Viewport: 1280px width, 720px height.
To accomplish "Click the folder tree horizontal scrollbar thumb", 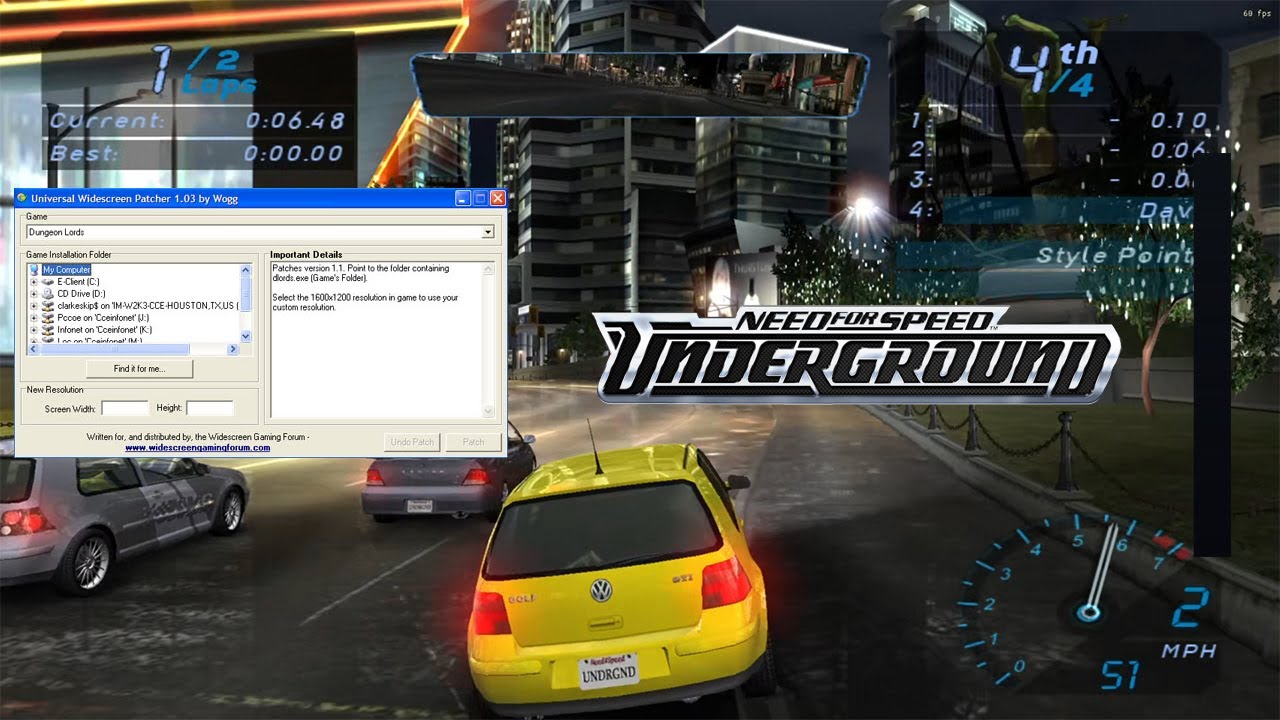I will (x=114, y=349).
